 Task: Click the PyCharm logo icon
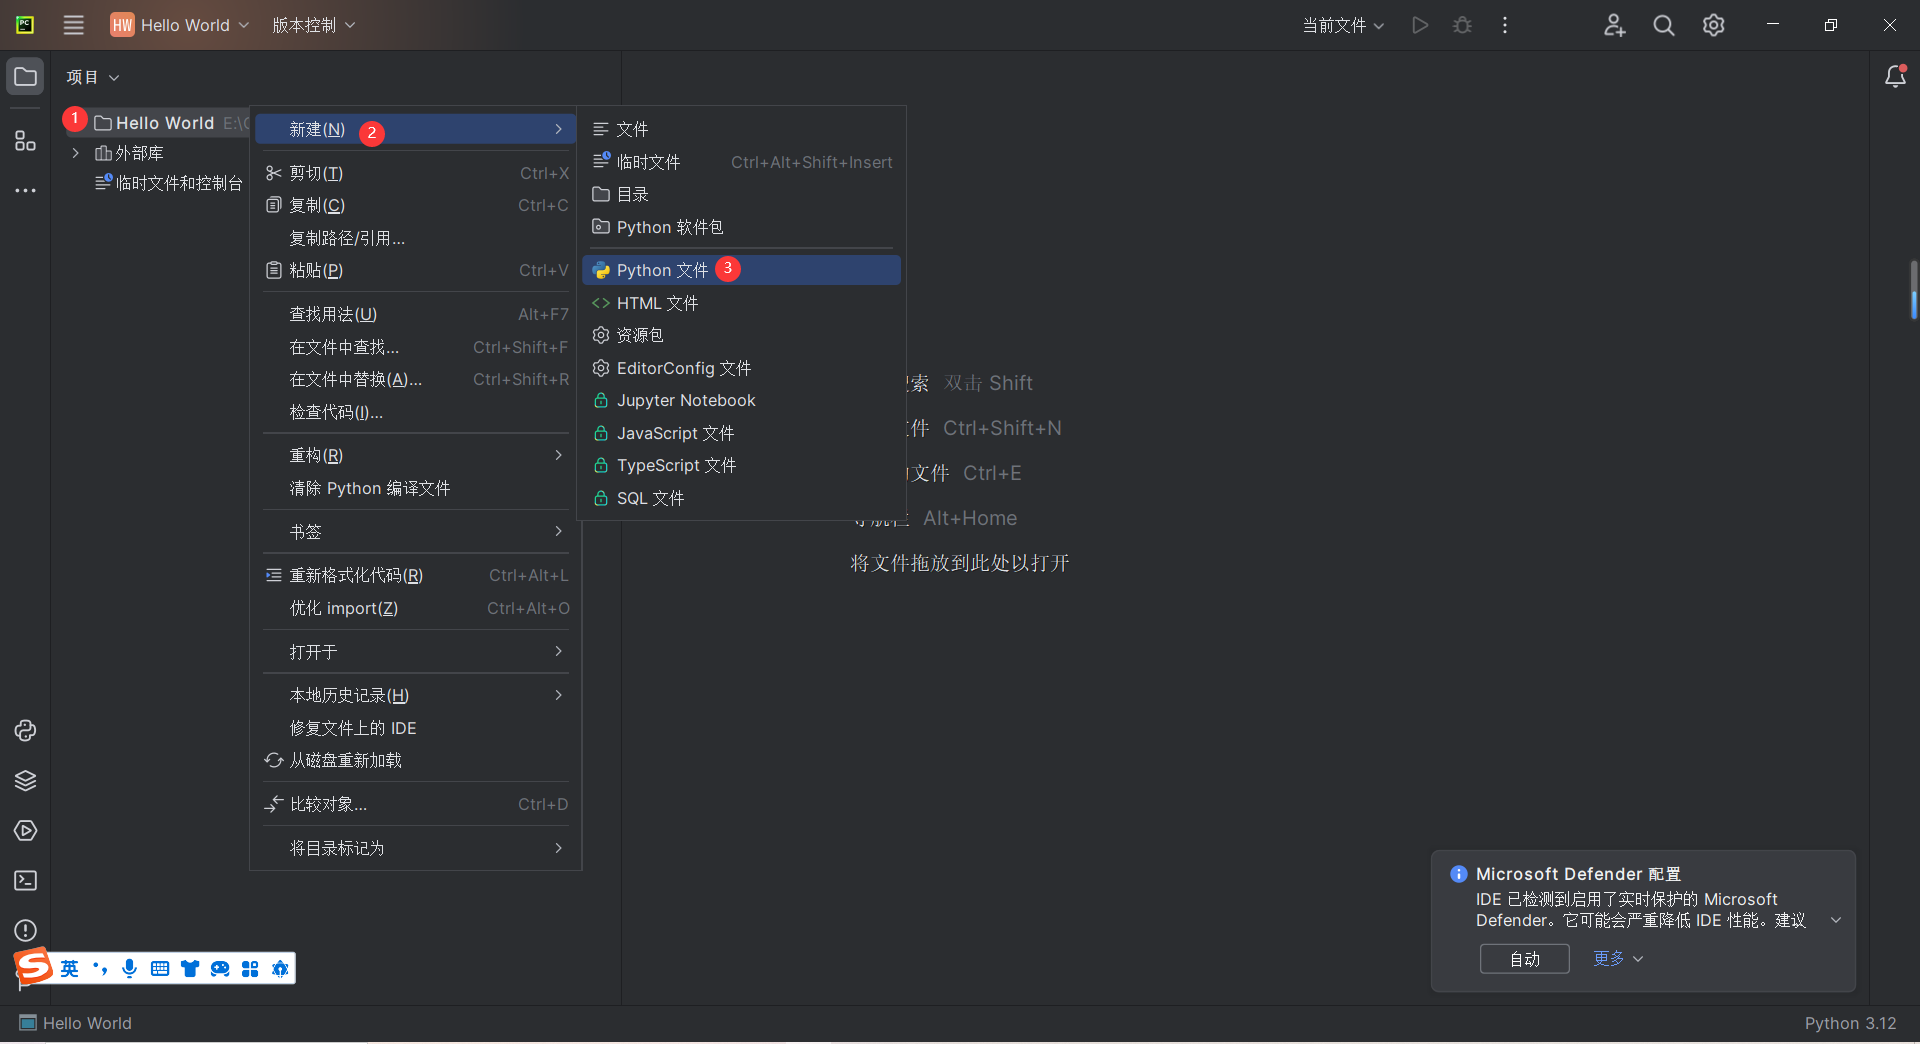point(25,25)
